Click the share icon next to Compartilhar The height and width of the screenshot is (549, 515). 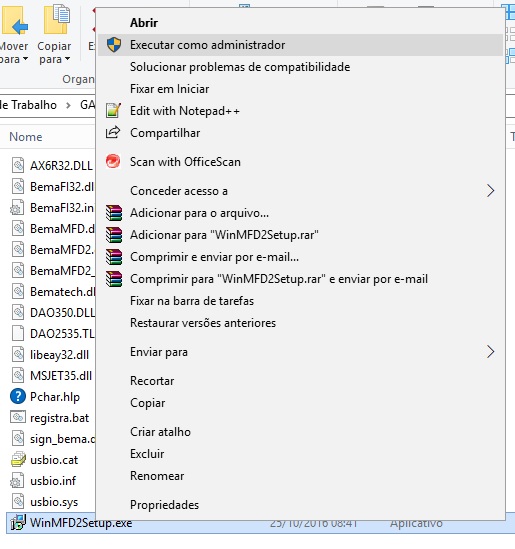(x=113, y=132)
